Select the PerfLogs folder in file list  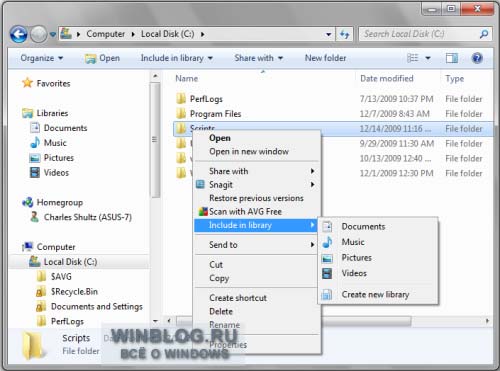click(206, 99)
